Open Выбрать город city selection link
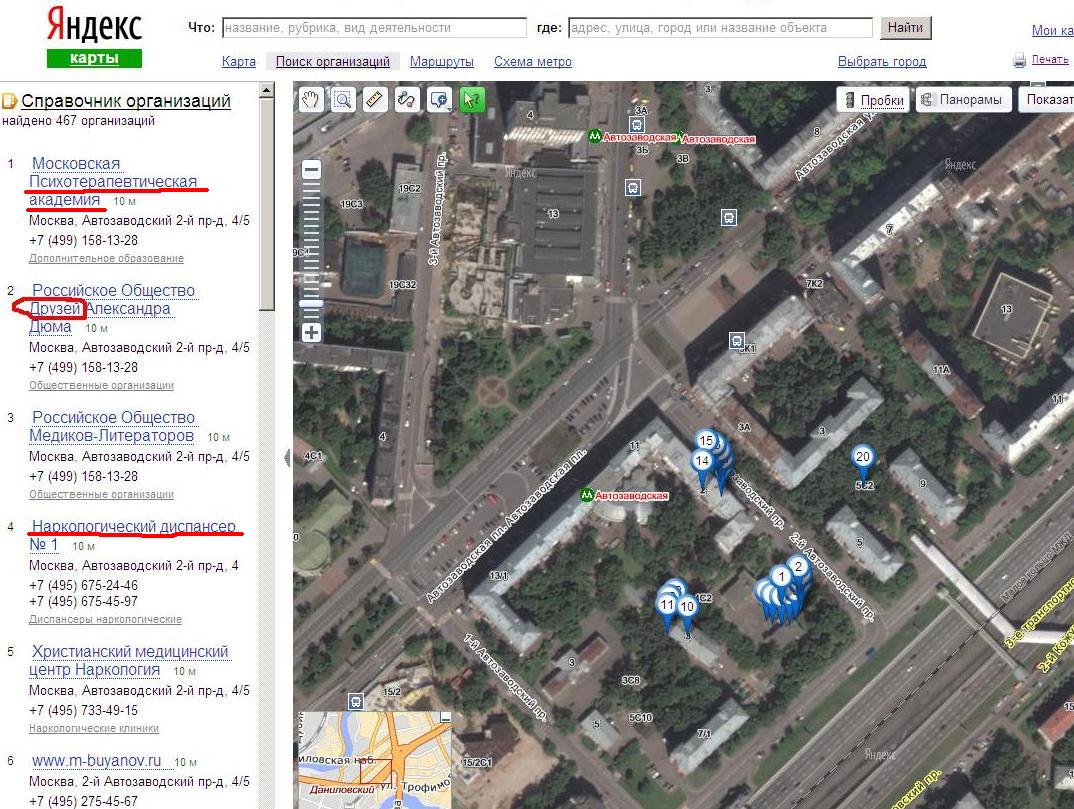This screenshot has height=809, width=1074. click(882, 62)
